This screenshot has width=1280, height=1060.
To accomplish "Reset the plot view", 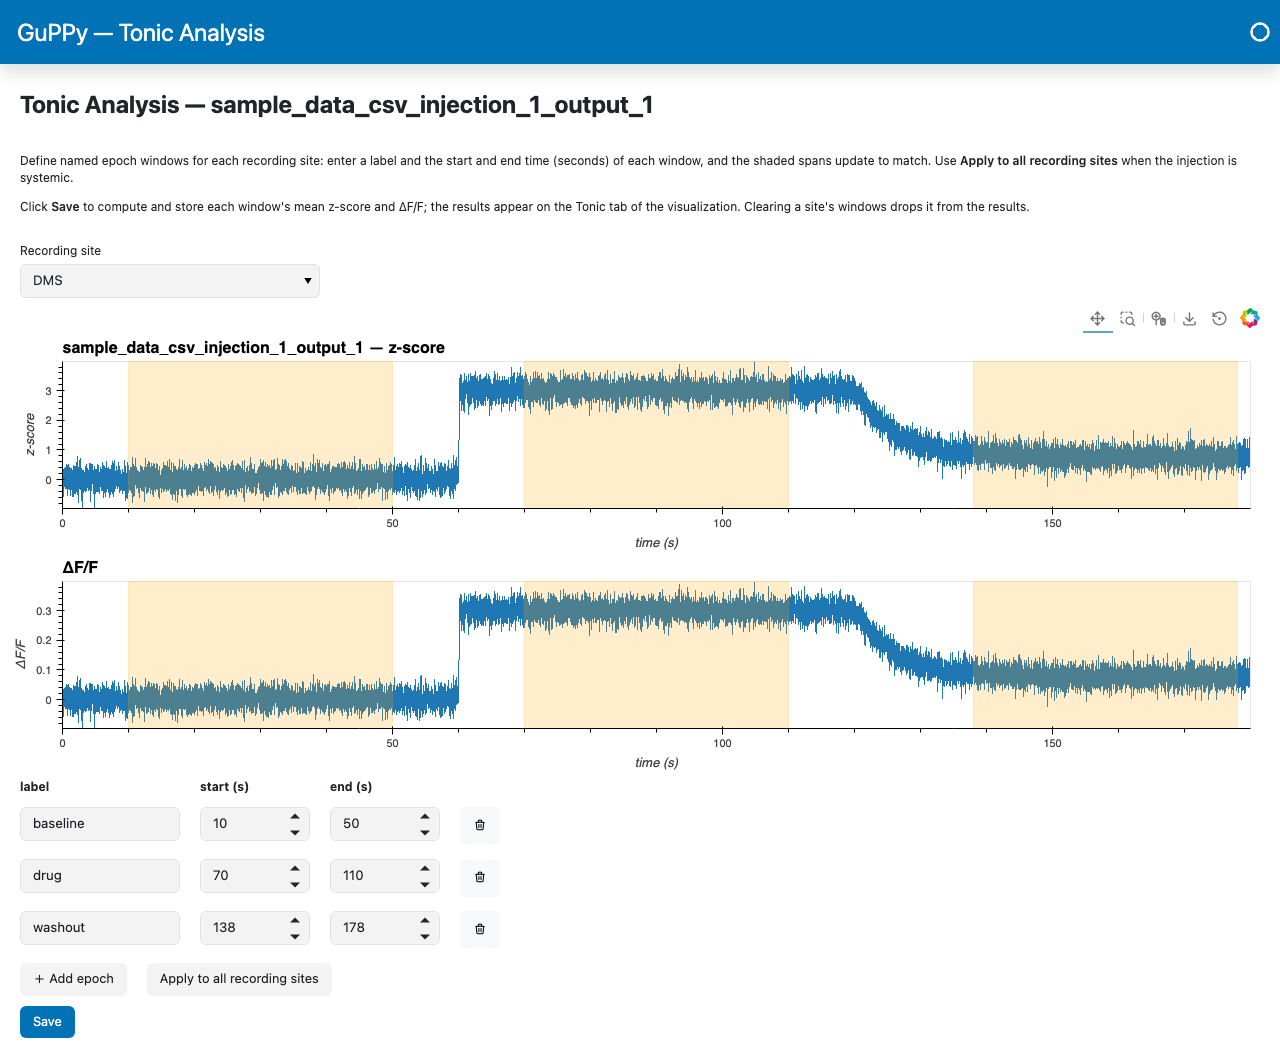I will [x=1219, y=319].
